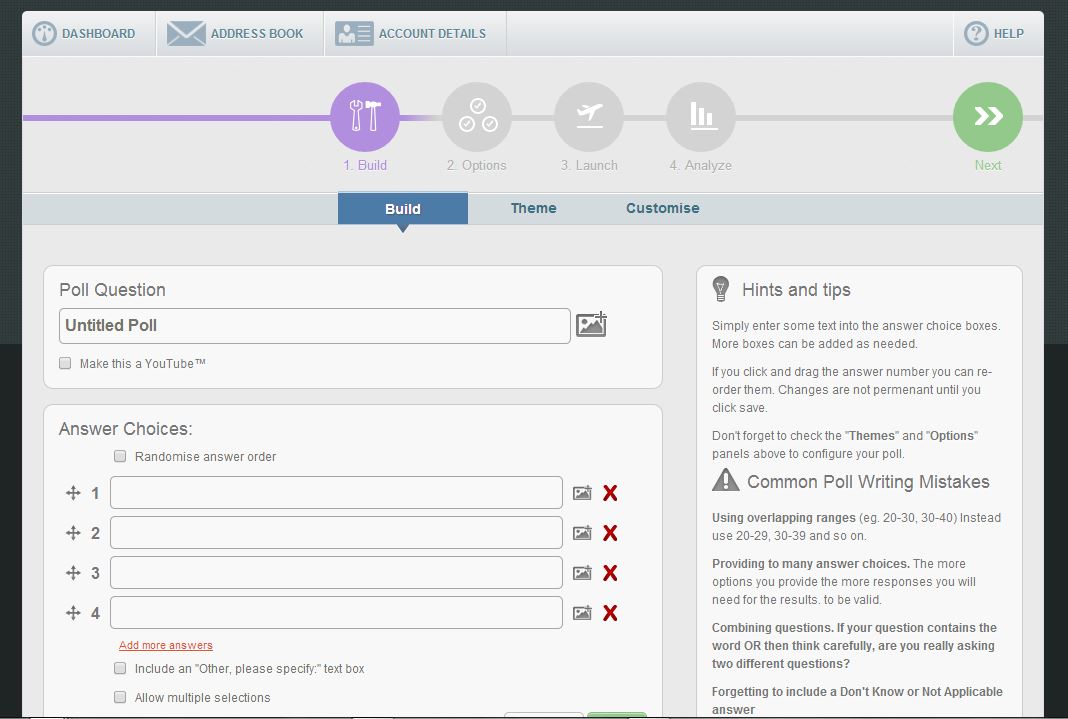This screenshot has width=1068, height=719.
Task: Open the Customise tab
Action: coord(662,208)
